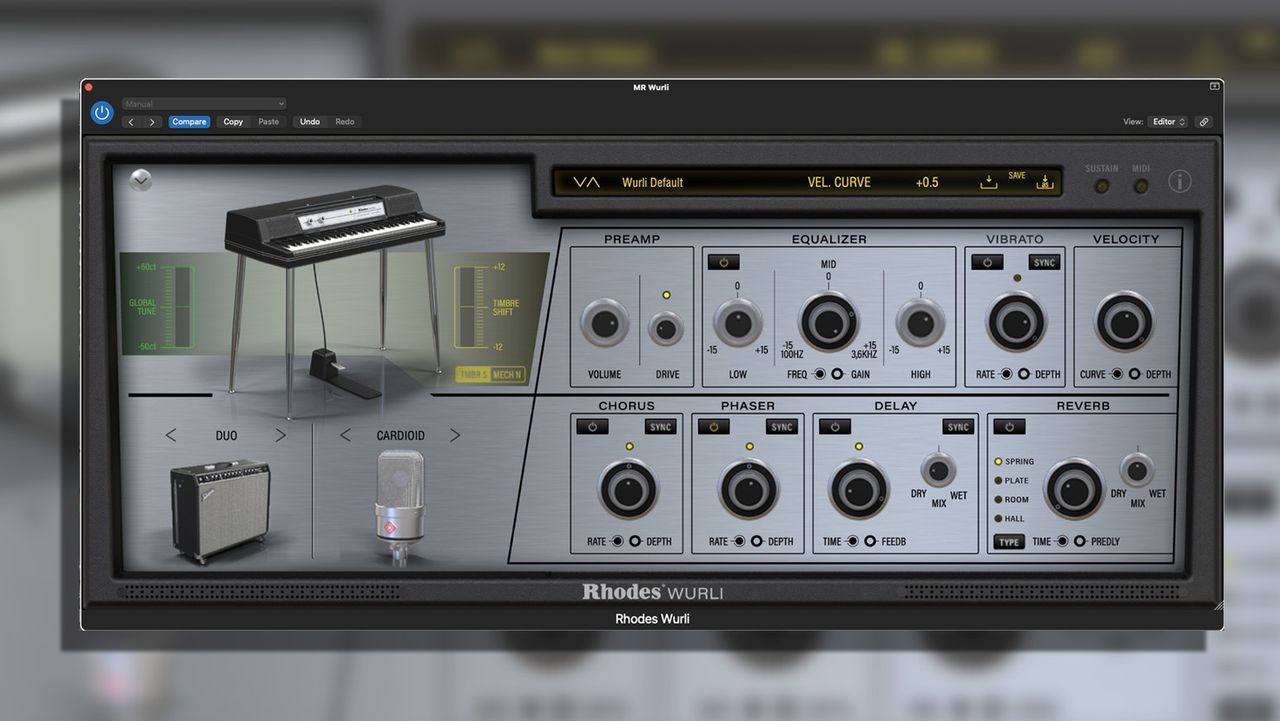Toggle the Equalizer power button
Screen dimensions: 1280x721
pos(723,262)
